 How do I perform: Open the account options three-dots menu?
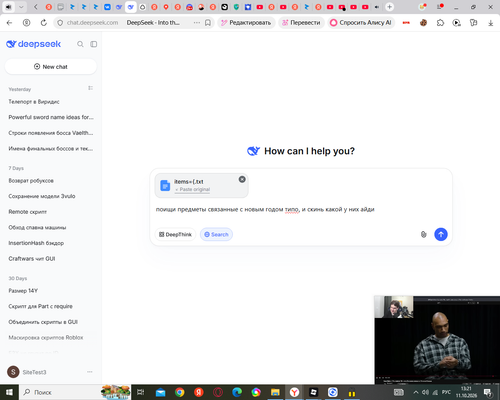90,372
